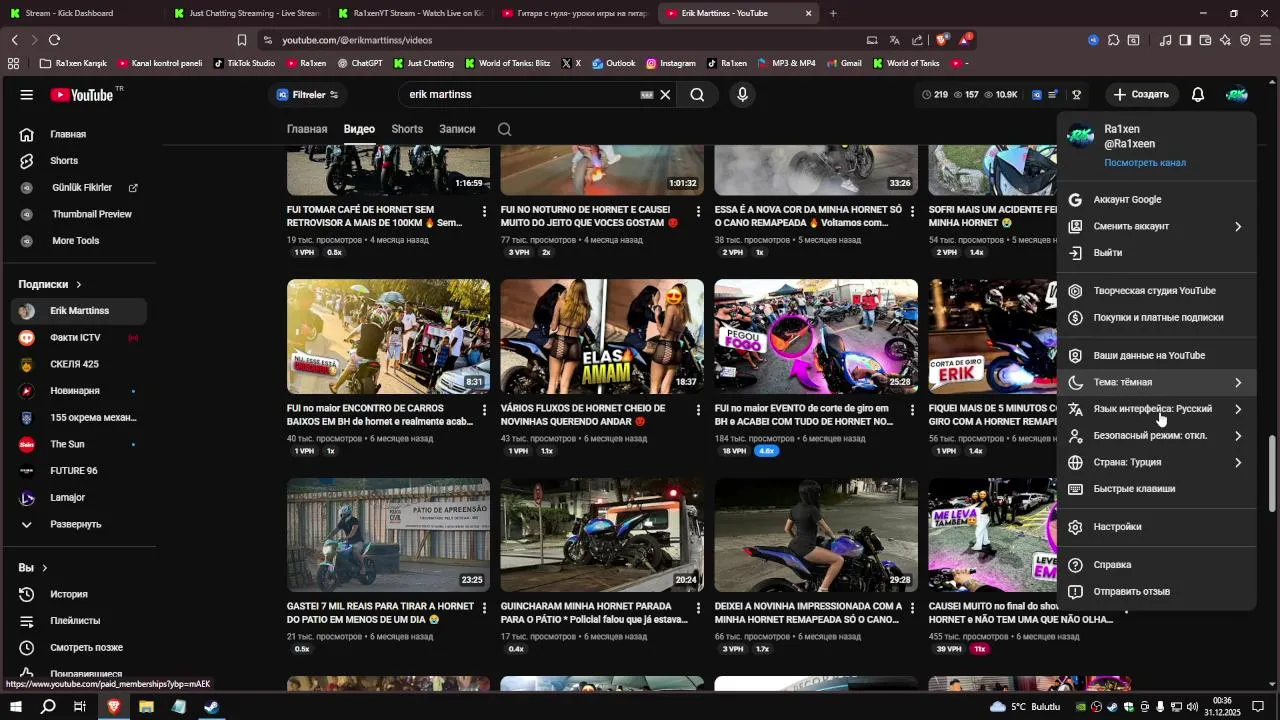The image size is (1280, 720).
Task: Expand the Вы section chevron
Action: (x=45, y=568)
